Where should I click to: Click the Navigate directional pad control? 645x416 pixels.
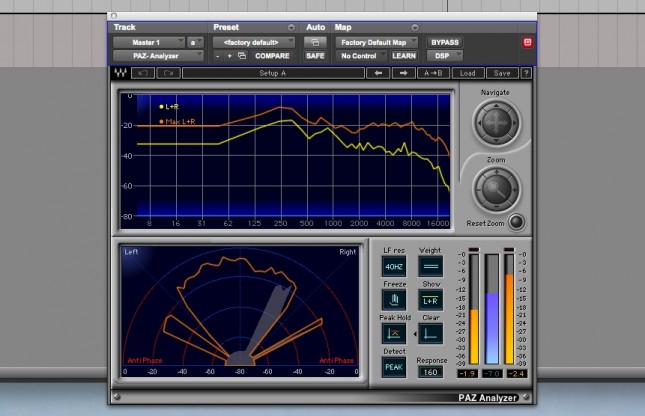tap(495, 123)
